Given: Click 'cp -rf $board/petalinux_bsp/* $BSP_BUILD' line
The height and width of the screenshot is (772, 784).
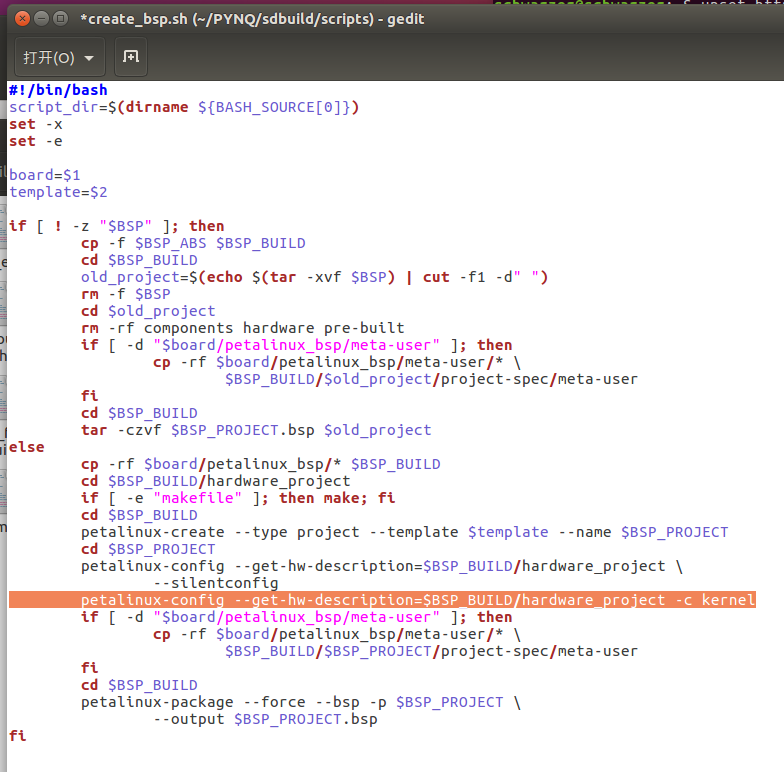Looking at the screenshot, I should pos(260,464).
